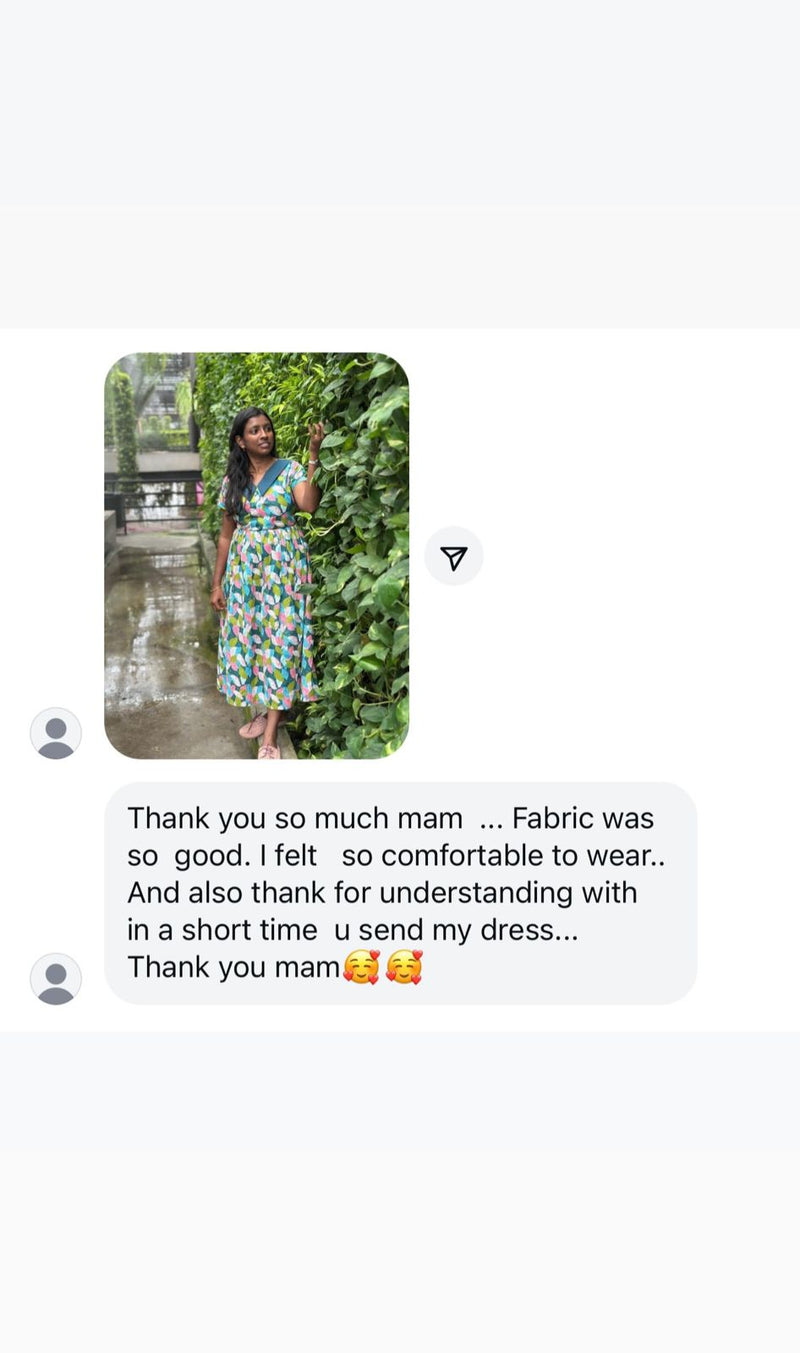Tap the first smiling hearts emoji
This screenshot has height=1353, width=800.
pos(361,967)
